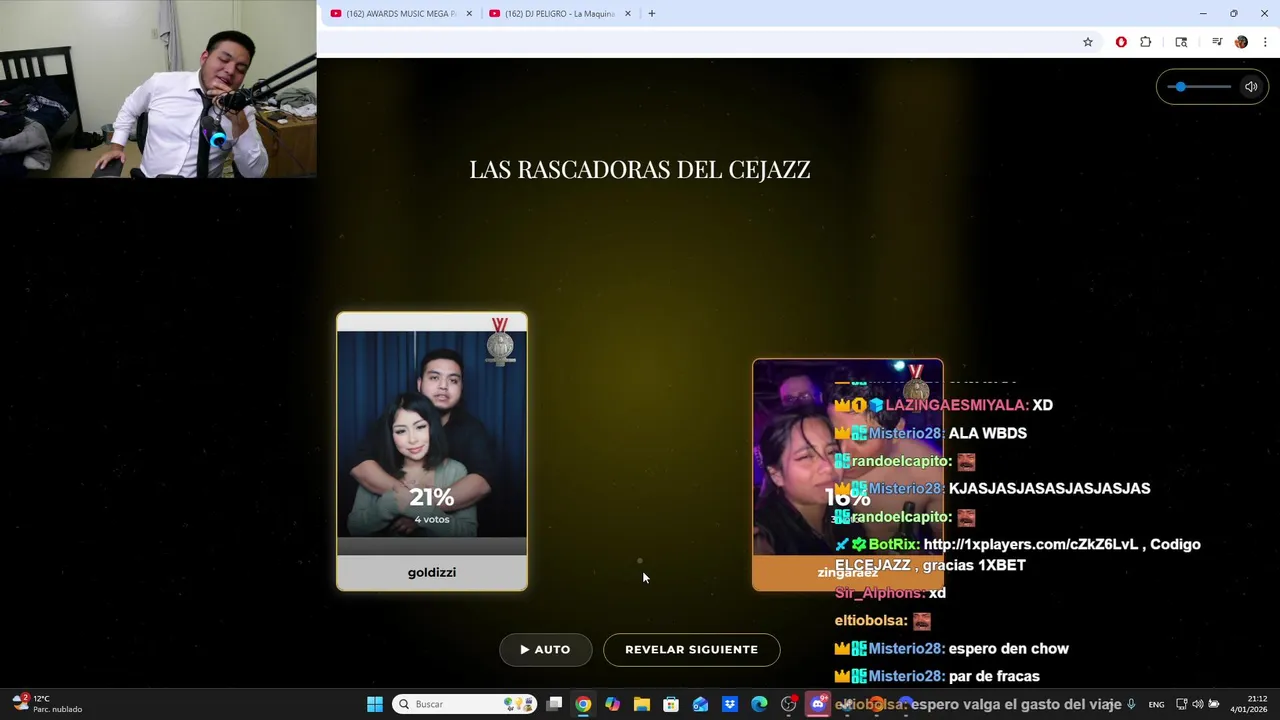Click the microphone tray icon
1280x720 pixels.
click(x=1131, y=704)
